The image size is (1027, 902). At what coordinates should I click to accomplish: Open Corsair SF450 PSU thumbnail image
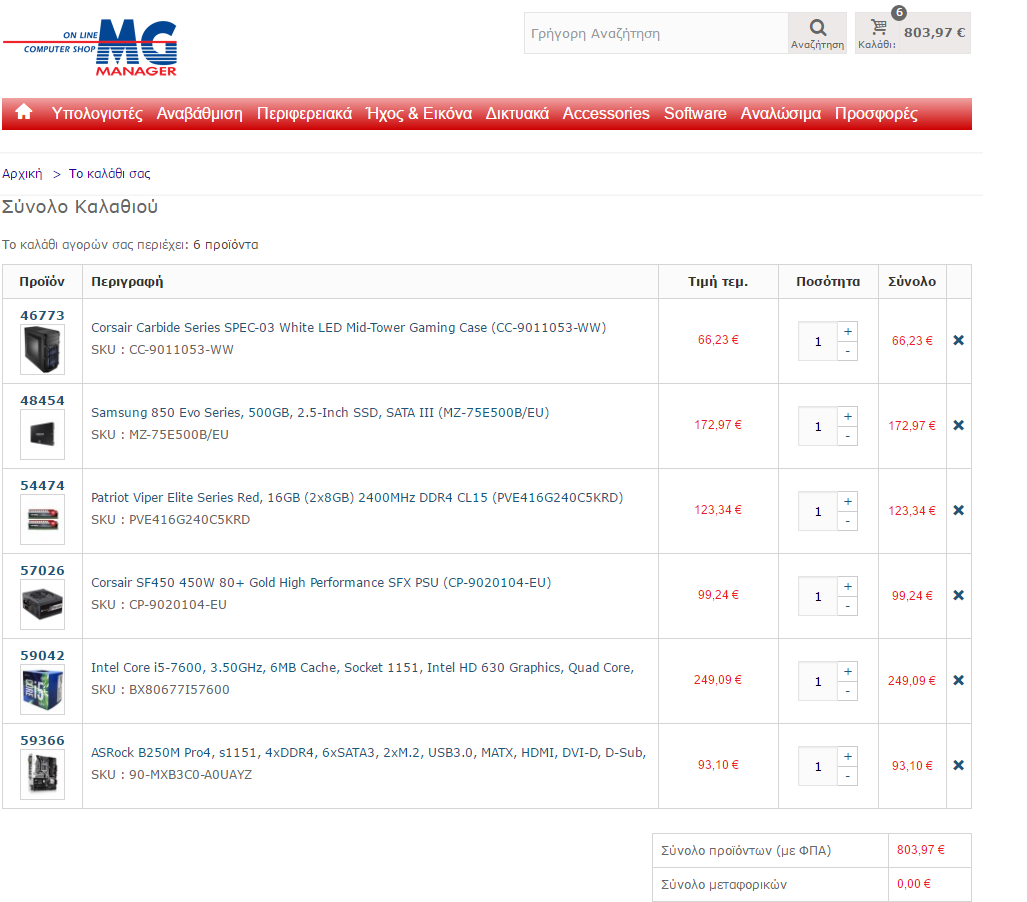(x=43, y=605)
